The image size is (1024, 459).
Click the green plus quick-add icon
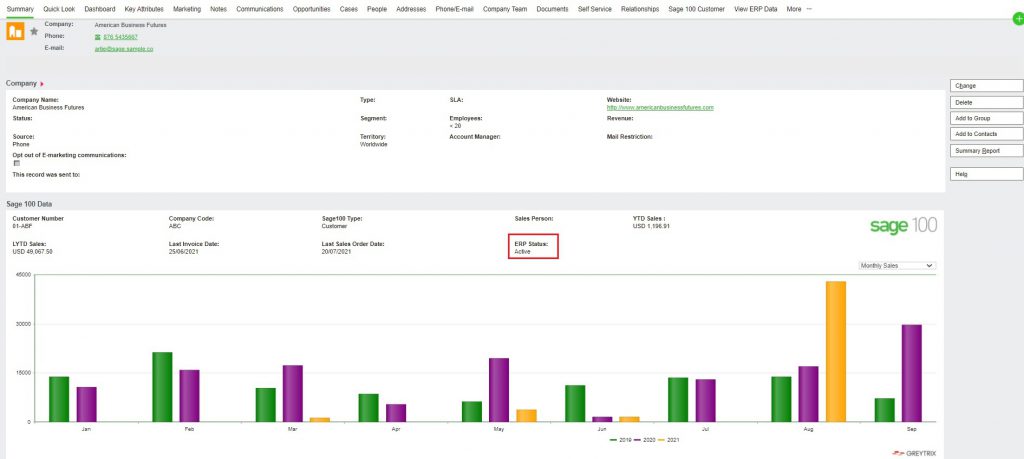click(x=1018, y=20)
